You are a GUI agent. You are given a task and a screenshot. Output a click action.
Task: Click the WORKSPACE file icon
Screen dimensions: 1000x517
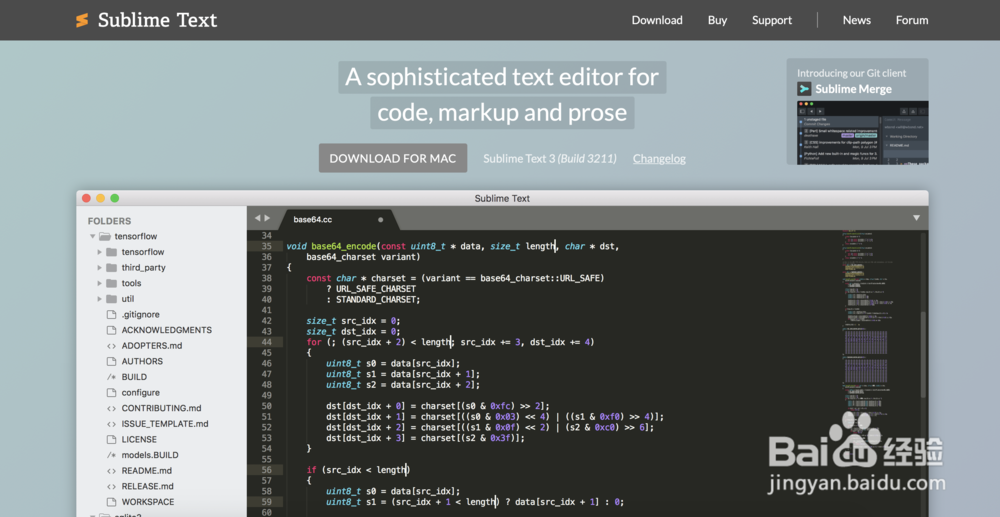[x=111, y=502]
